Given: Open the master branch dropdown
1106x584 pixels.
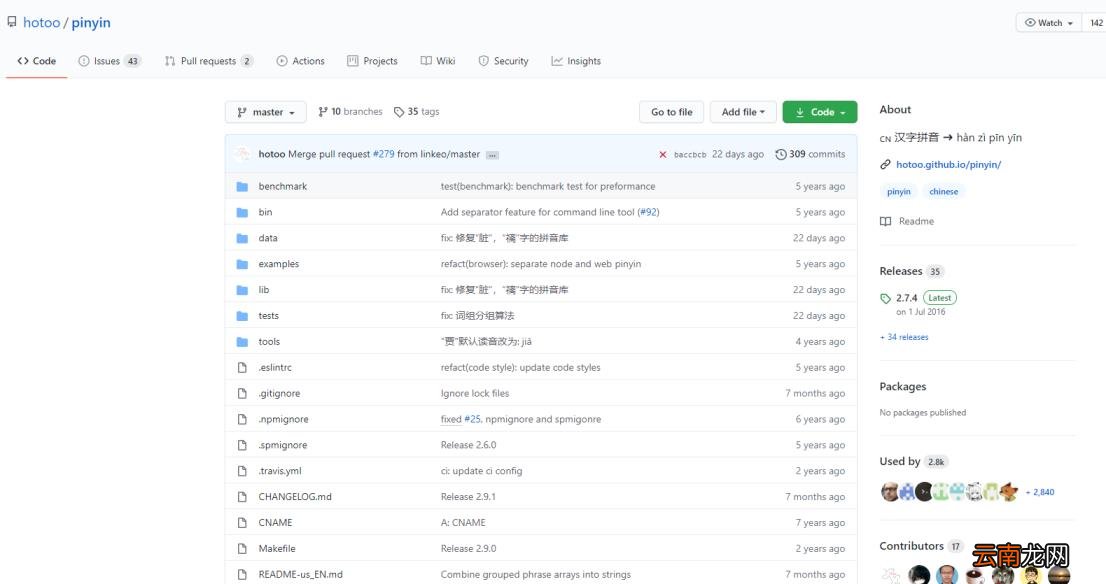Looking at the screenshot, I should [x=266, y=112].
